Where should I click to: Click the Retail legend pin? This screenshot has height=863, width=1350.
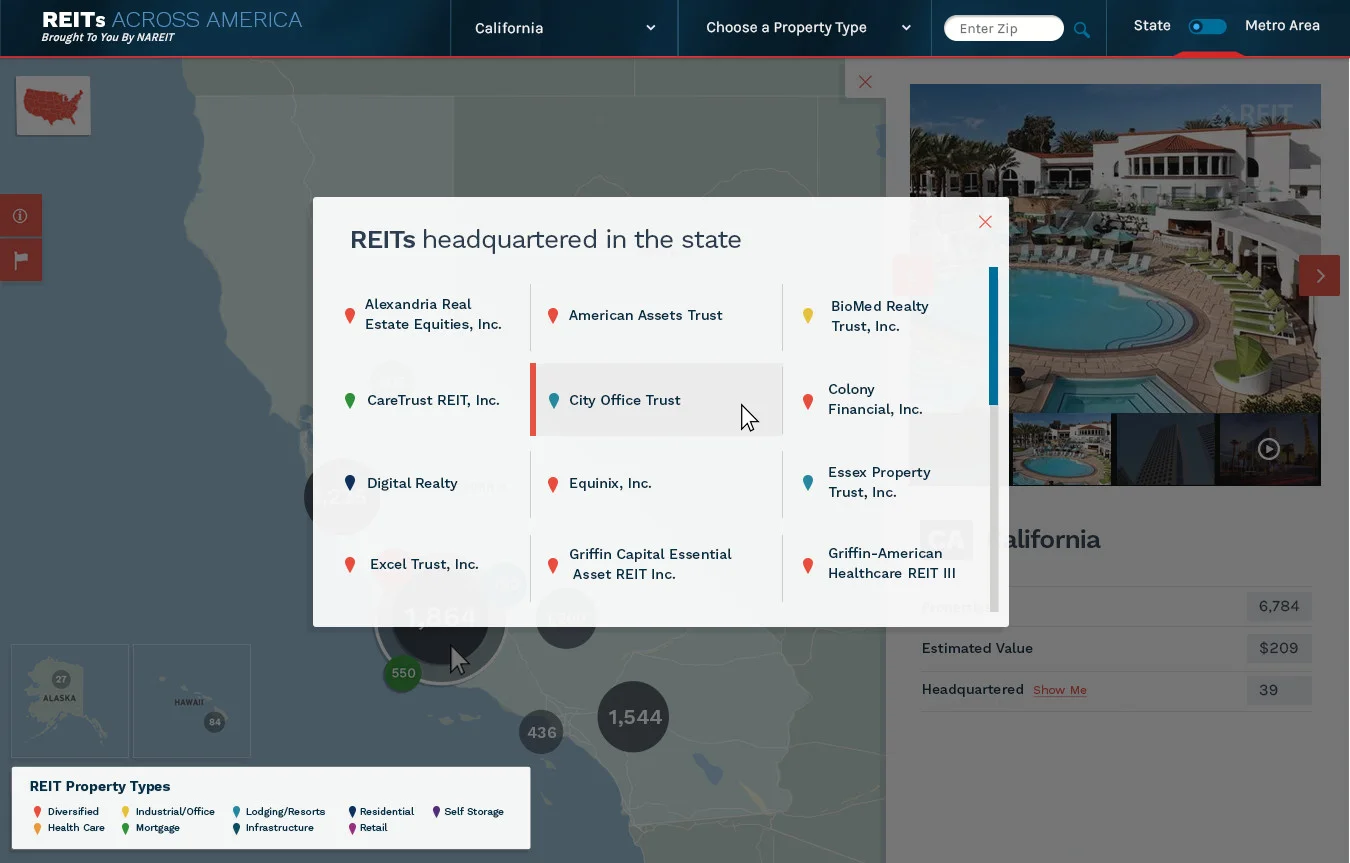pos(352,828)
